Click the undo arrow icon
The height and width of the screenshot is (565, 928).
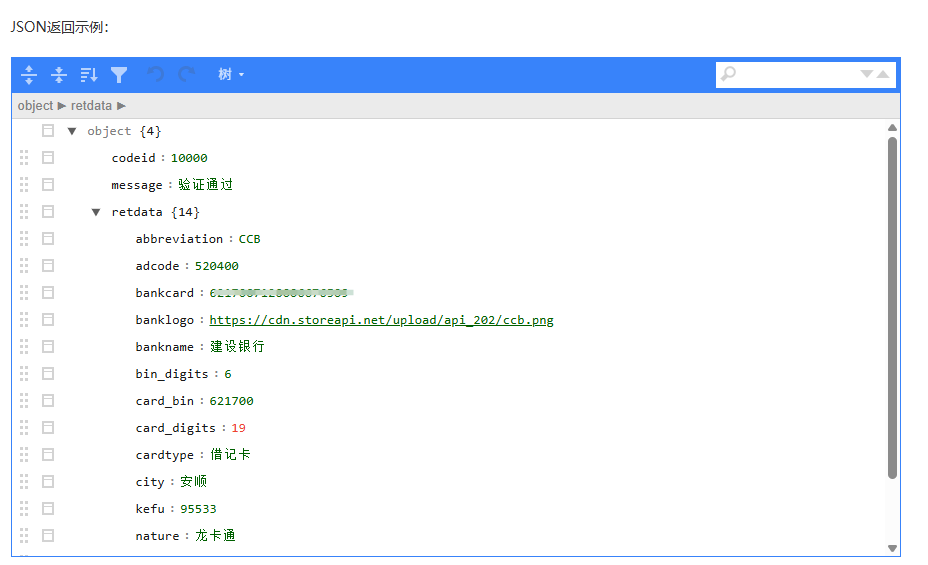156,75
